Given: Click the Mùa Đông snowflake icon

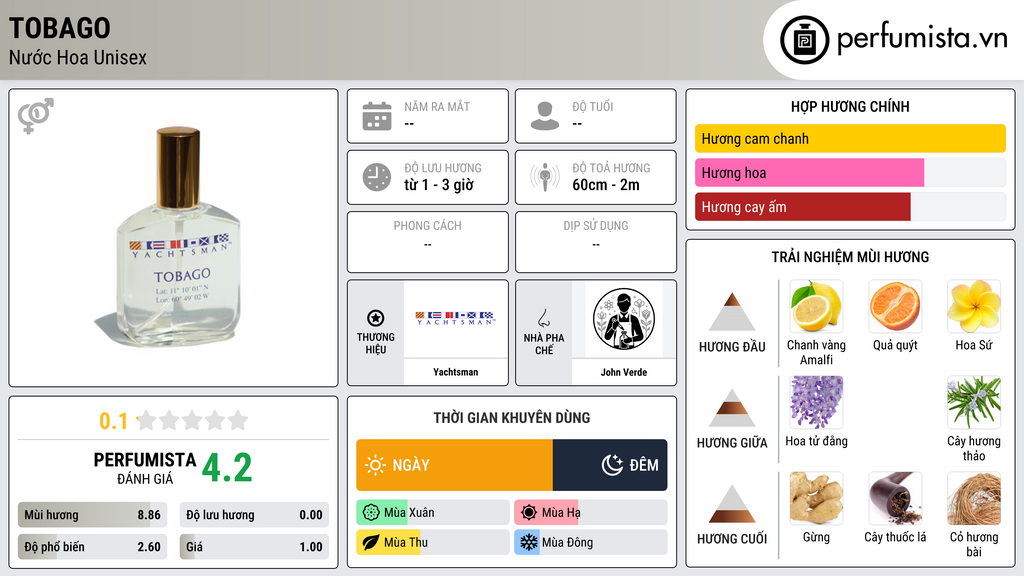Looking at the screenshot, I should 529,542.
